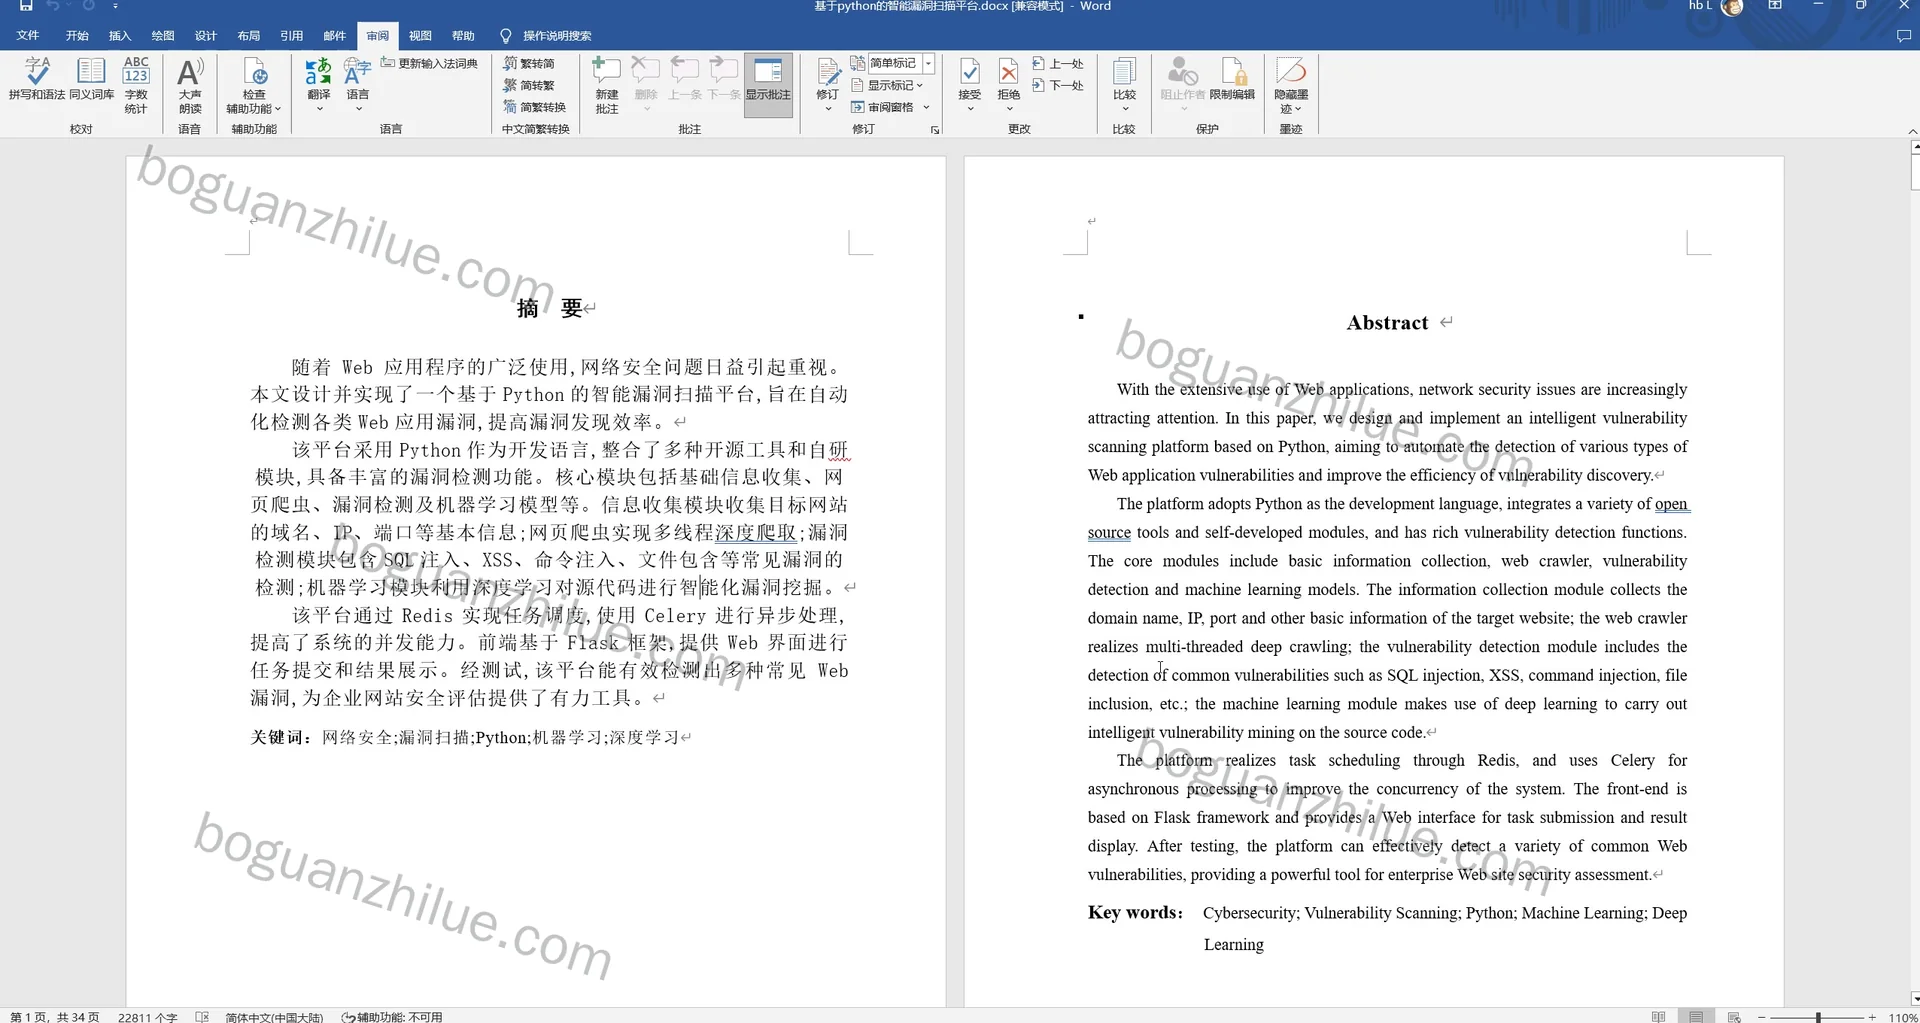Click 更新输入法词典
Viewport: 1920px width, 1023px height.
tap(429, 63)
